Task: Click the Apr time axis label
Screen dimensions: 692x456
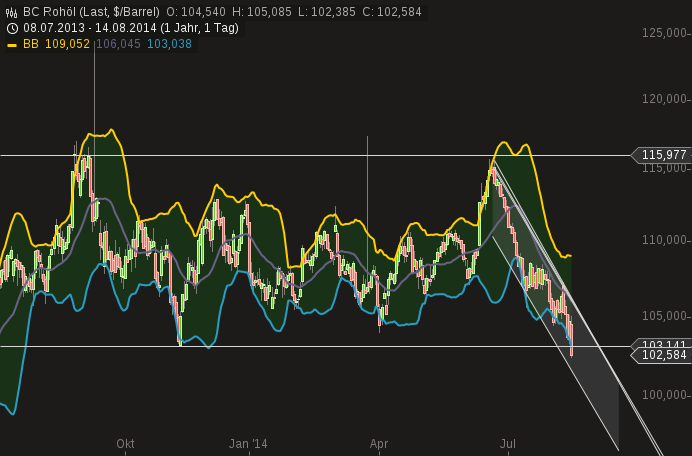Action: point(379,444)
